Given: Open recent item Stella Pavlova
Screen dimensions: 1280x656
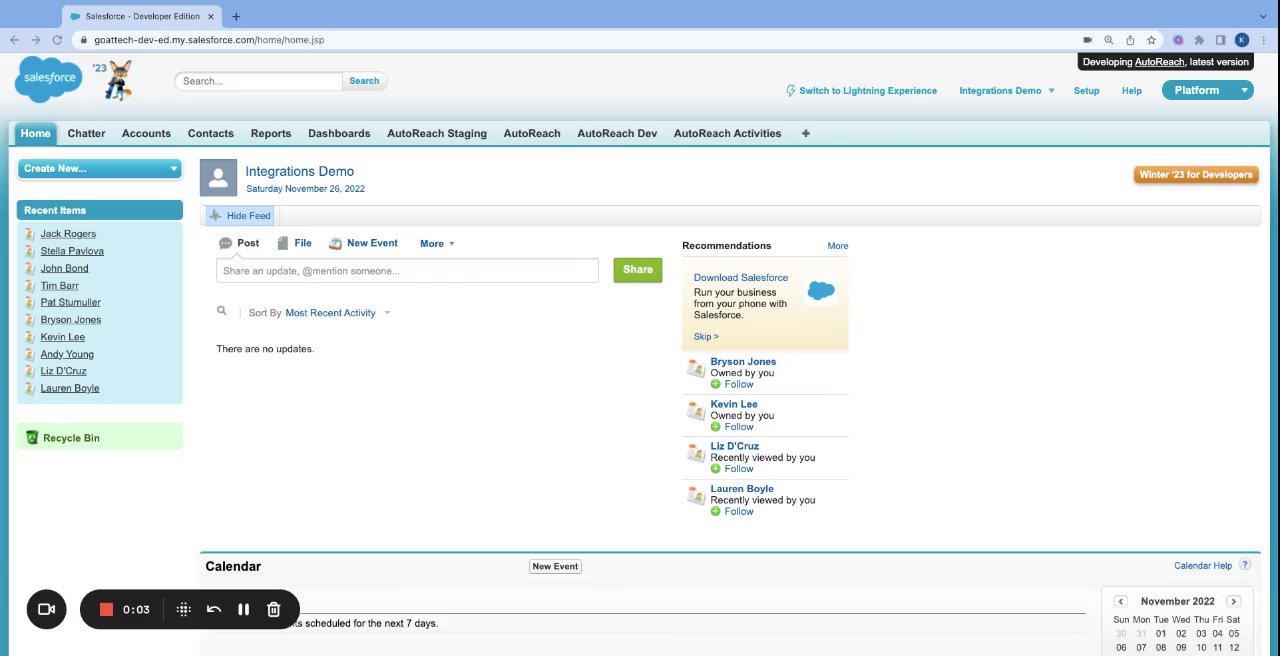Looking at the screenshot, I should pyautogui.click(x=72, y=251).
